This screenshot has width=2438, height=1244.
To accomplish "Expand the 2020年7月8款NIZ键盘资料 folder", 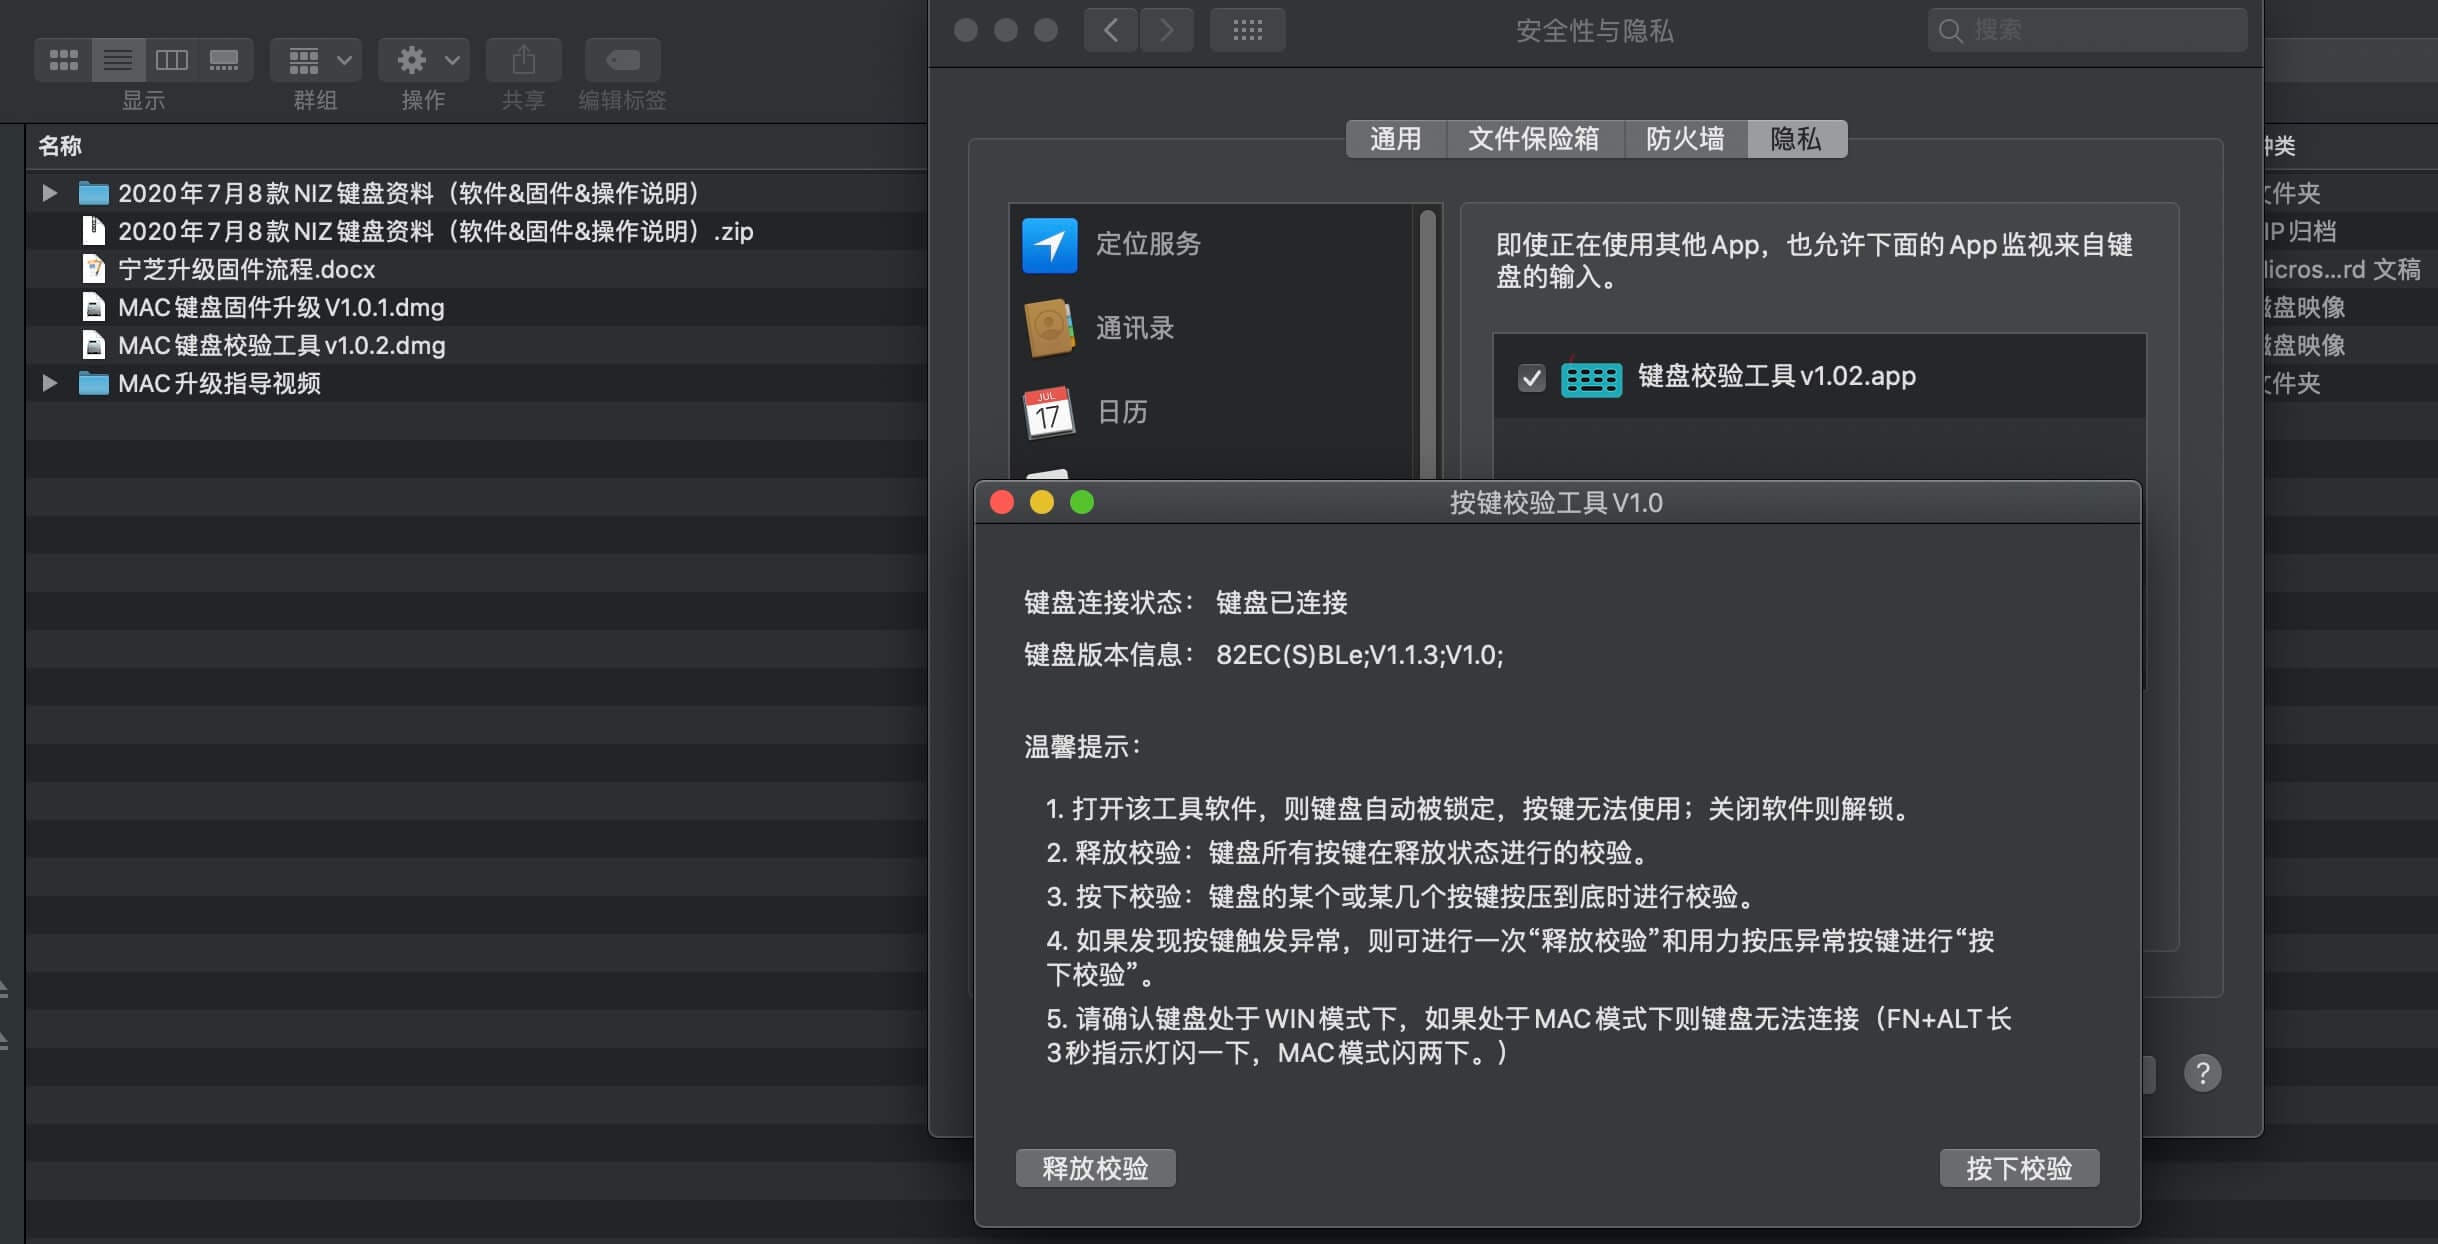I will click(49, 193).
